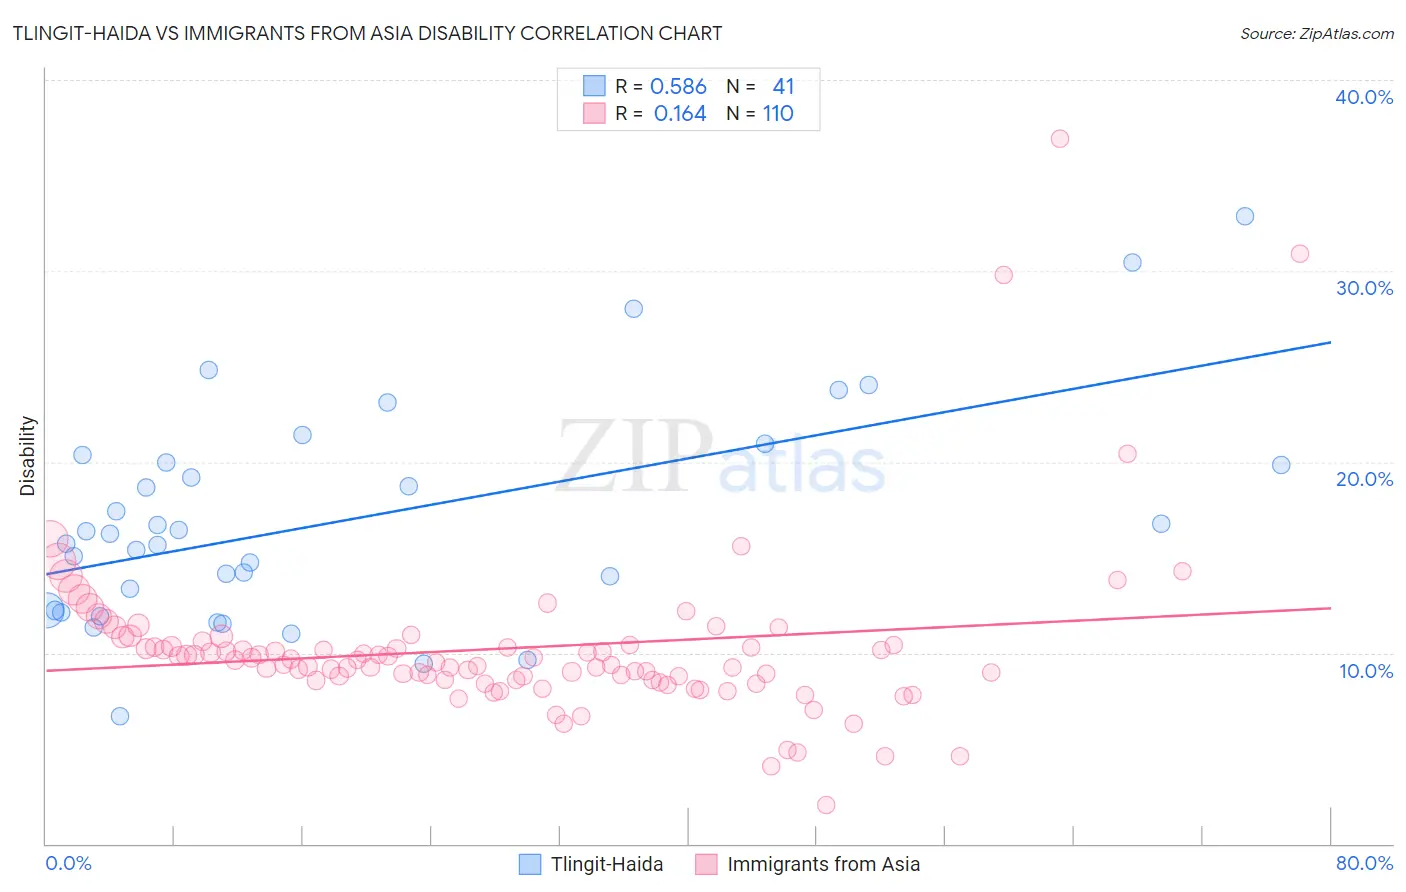Click the blue swatch beside R = 0.586
The height and width of the screenshot is (892, 1406).
pos(594,86)
